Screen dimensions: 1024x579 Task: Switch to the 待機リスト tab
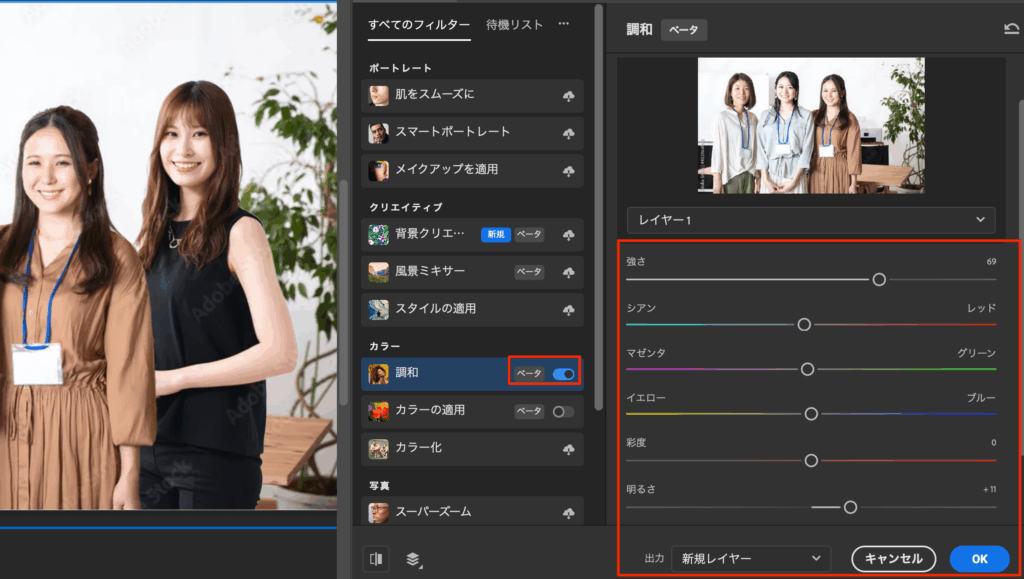click(x=514, y=24)
